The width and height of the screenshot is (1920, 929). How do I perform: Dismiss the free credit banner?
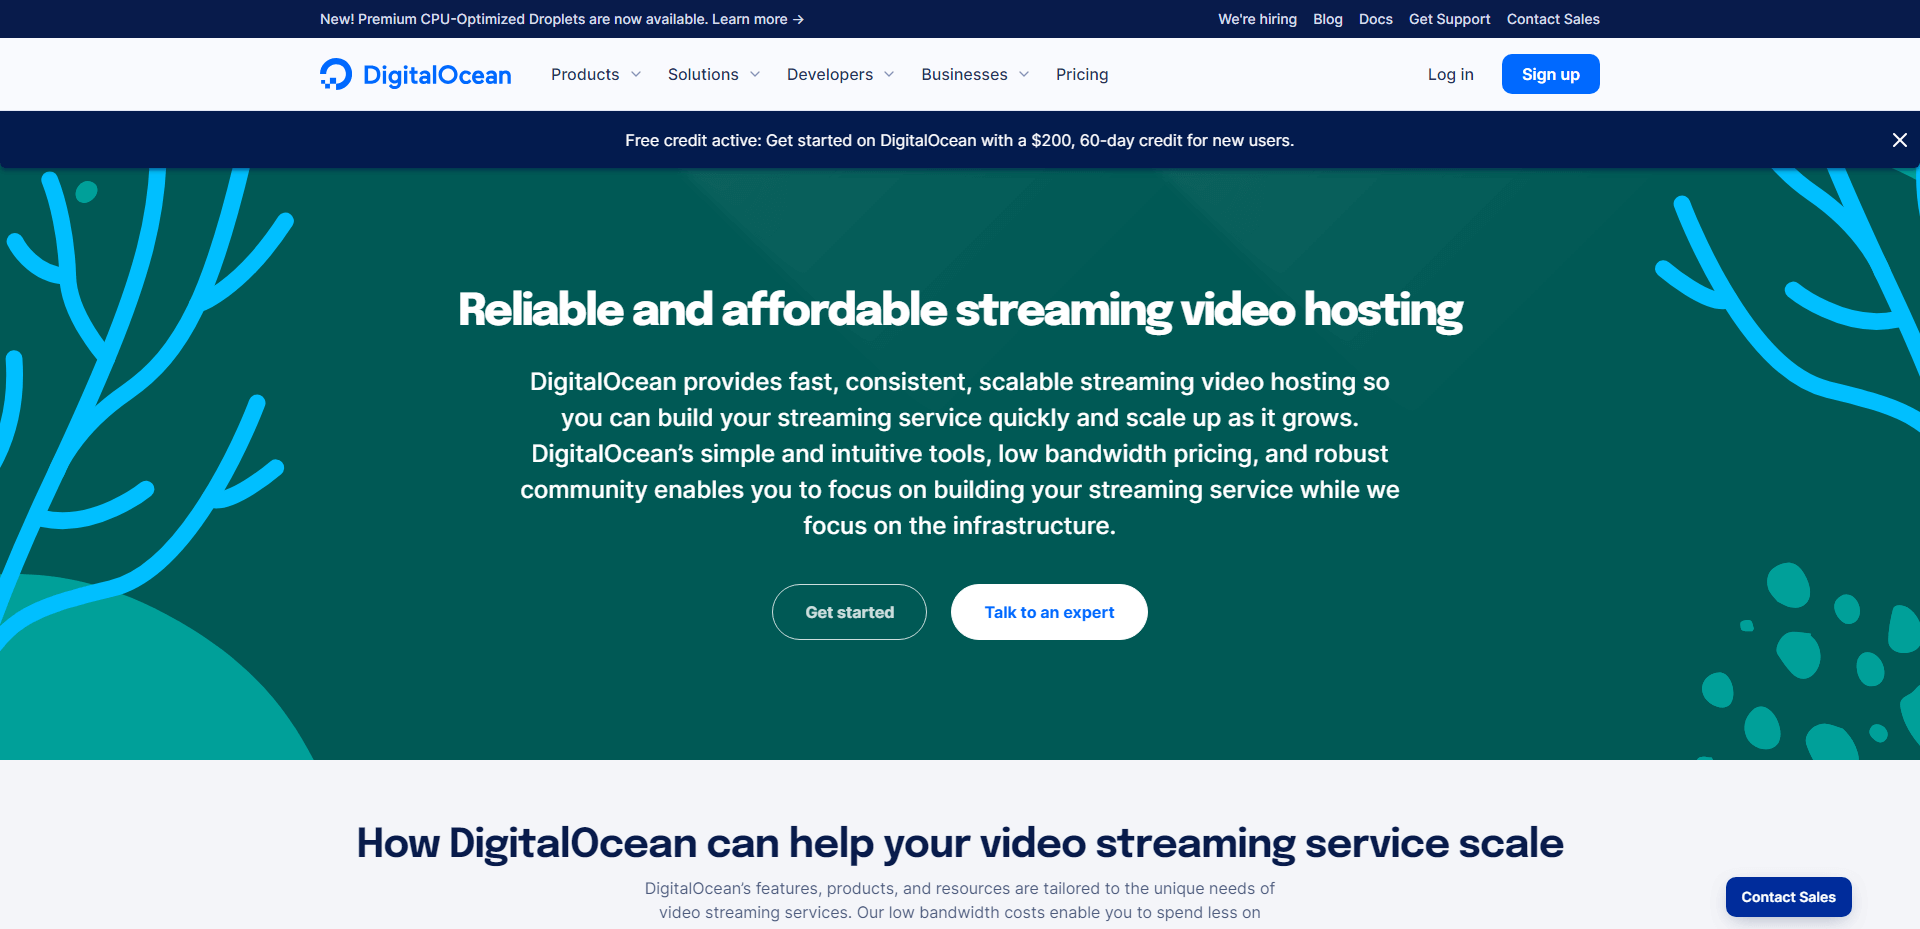tap(1898, 140)
